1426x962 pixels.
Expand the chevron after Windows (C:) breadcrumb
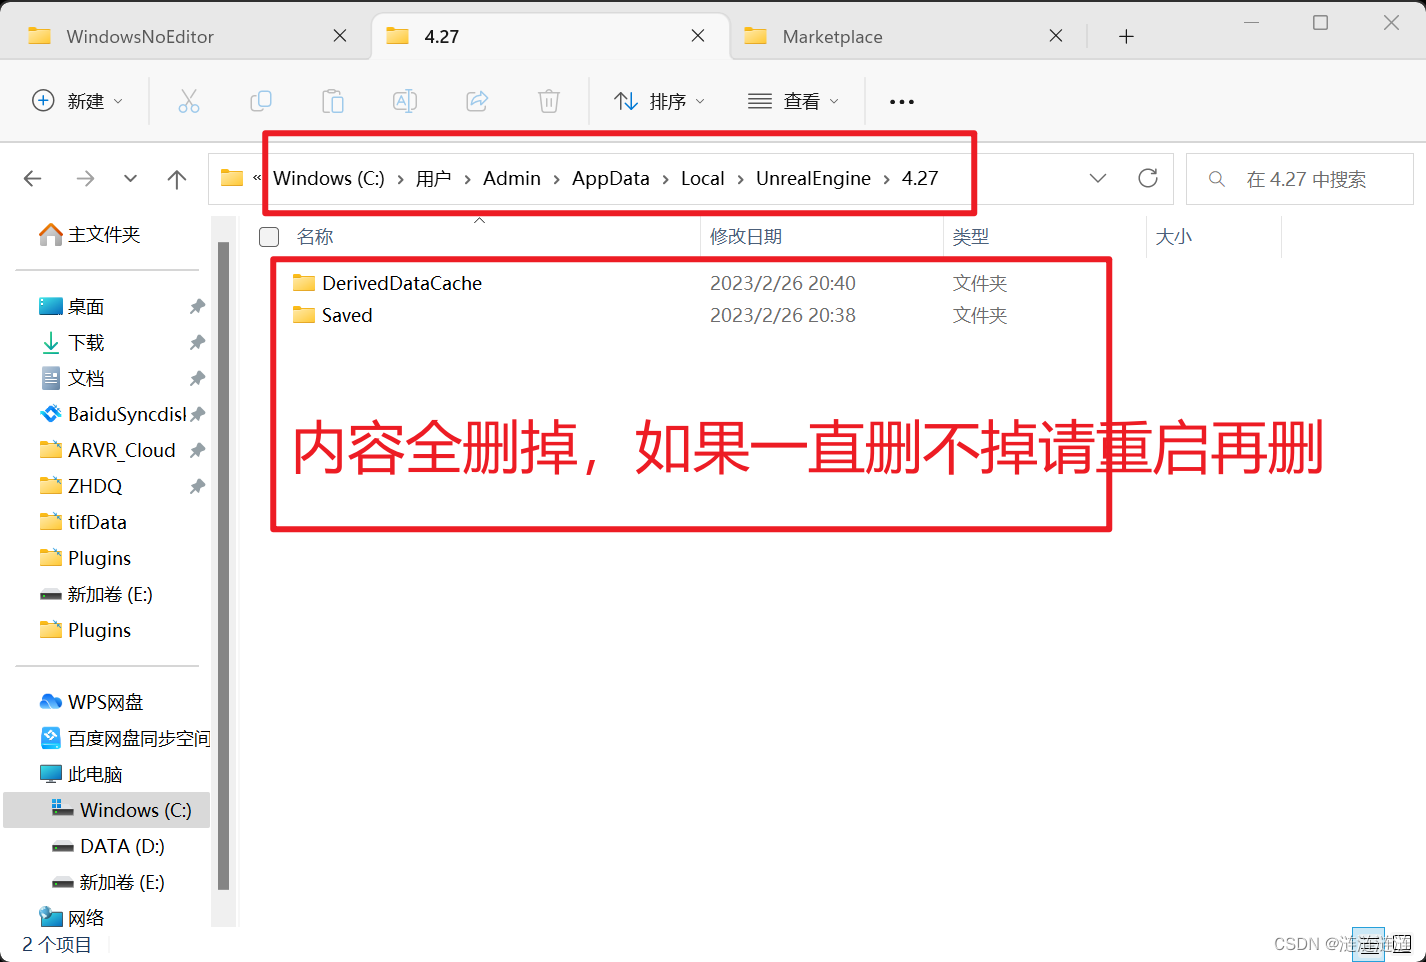(400, 179)
